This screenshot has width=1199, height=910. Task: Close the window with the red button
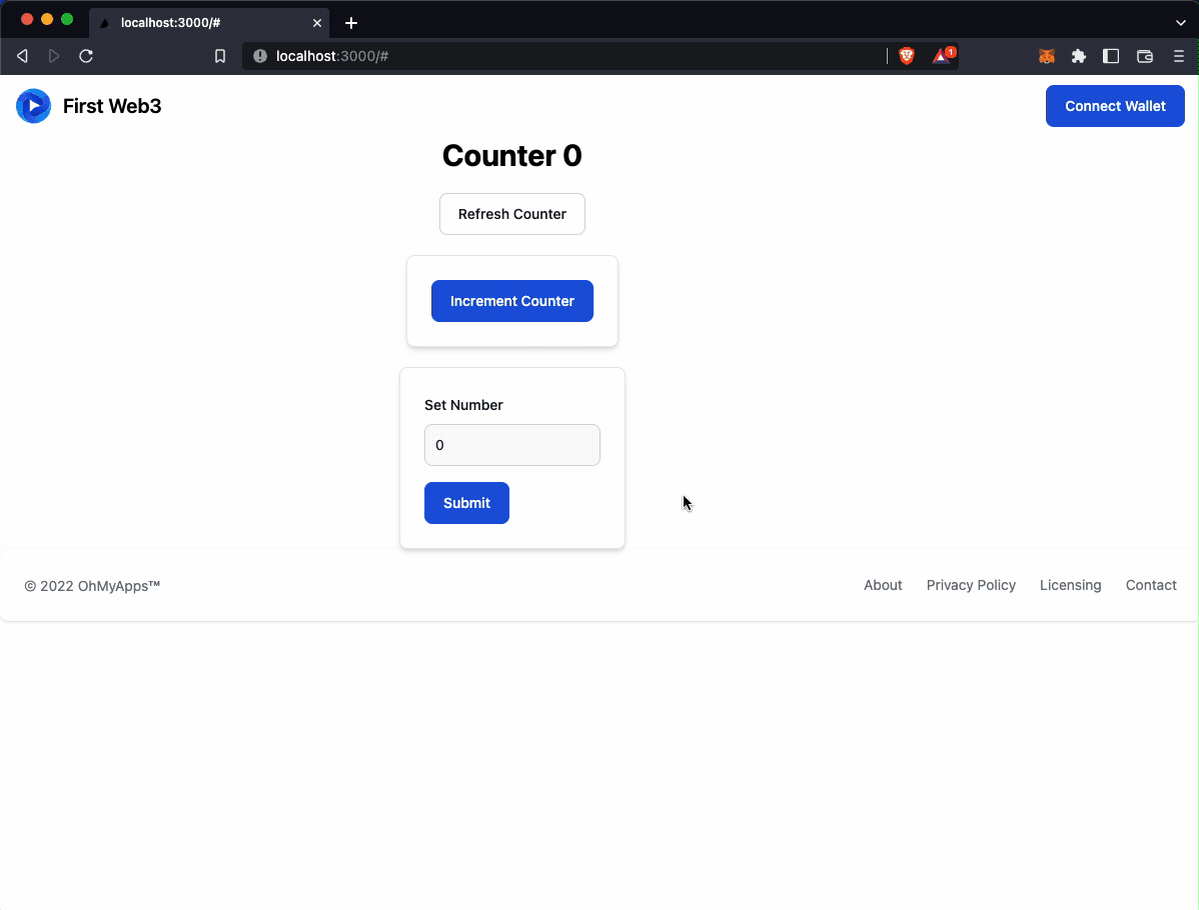[x=27, y=19]
